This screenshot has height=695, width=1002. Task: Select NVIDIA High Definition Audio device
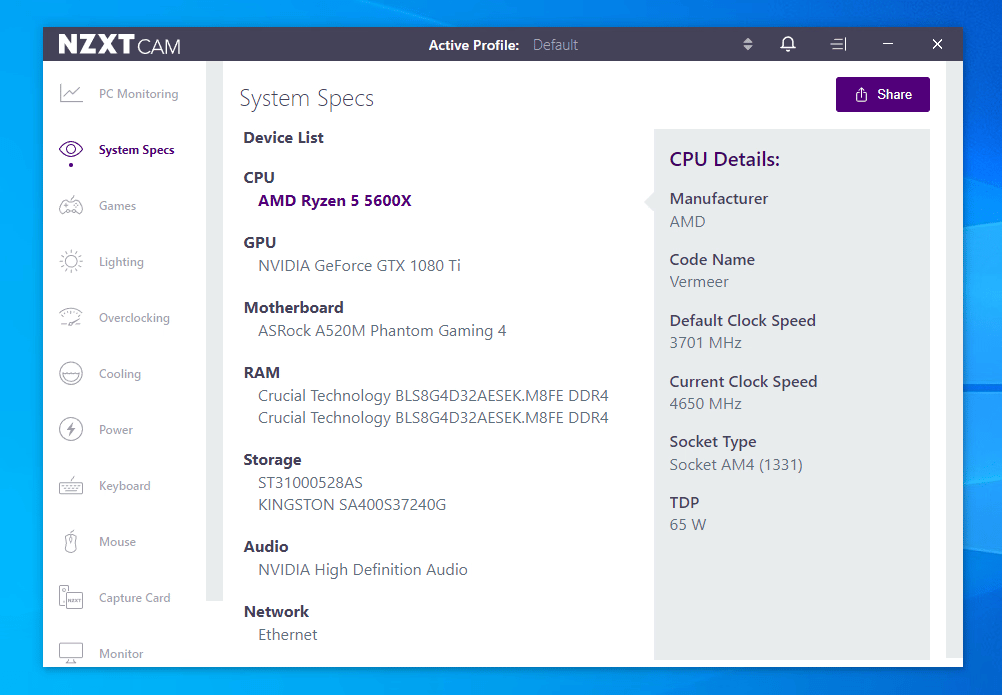coord(363,570)
